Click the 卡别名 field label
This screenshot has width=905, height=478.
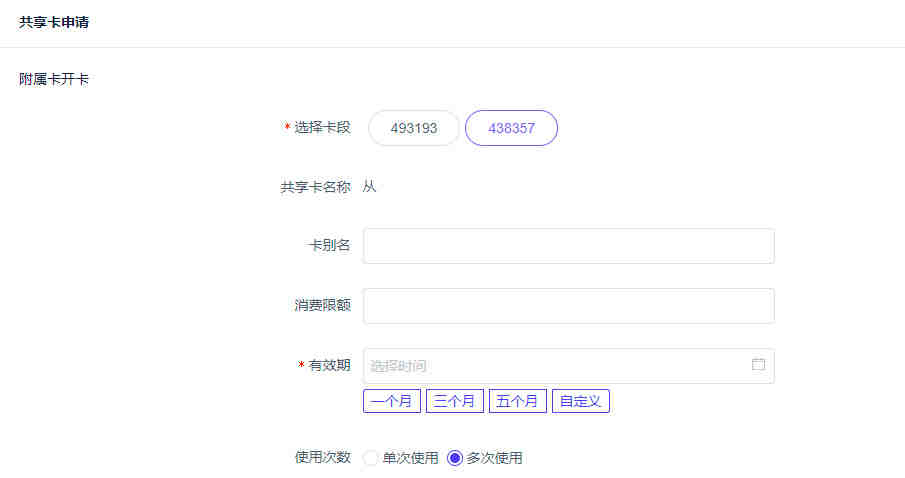329,246
